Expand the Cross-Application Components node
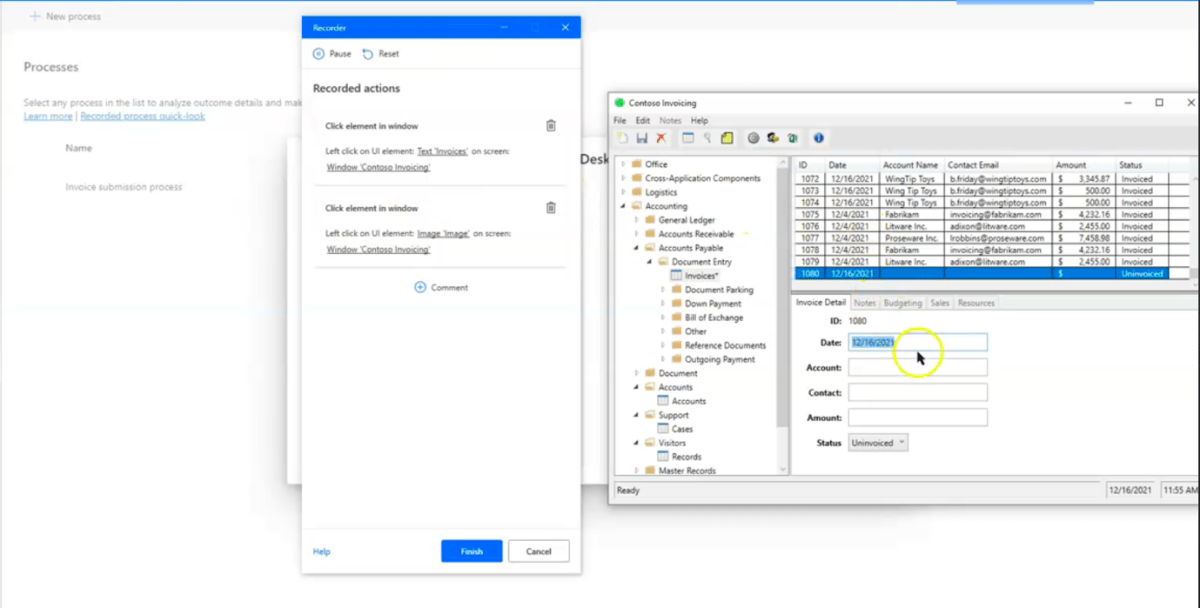Image resolution: width=1200 pixels, height=608 pixels. click(623, 178)
